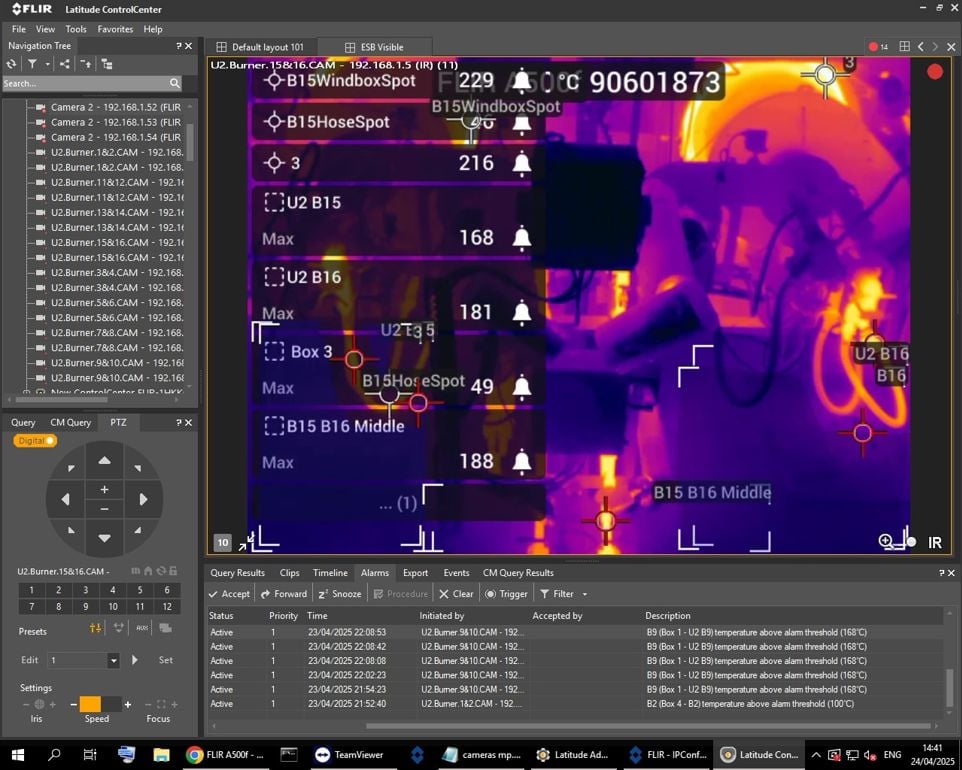Select preset button 5
The image size is (962, 770).
[140, 591]
